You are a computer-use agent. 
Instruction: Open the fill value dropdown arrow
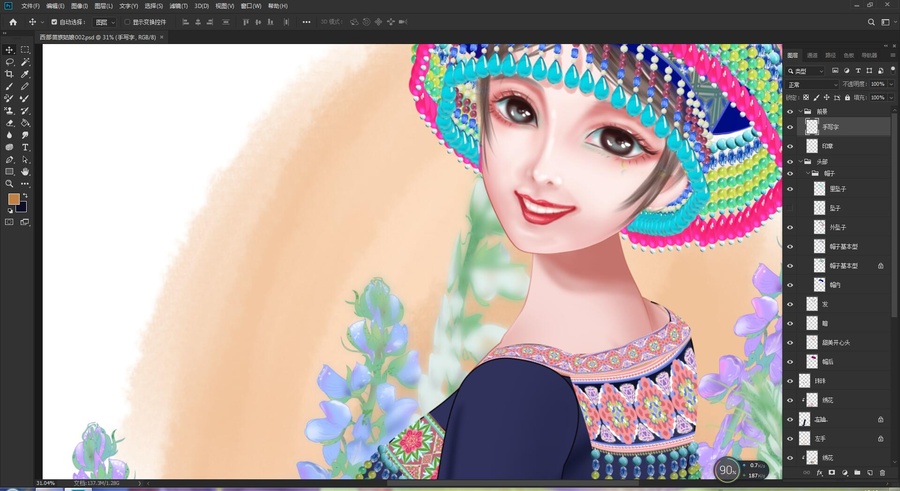tap(891, 98)
